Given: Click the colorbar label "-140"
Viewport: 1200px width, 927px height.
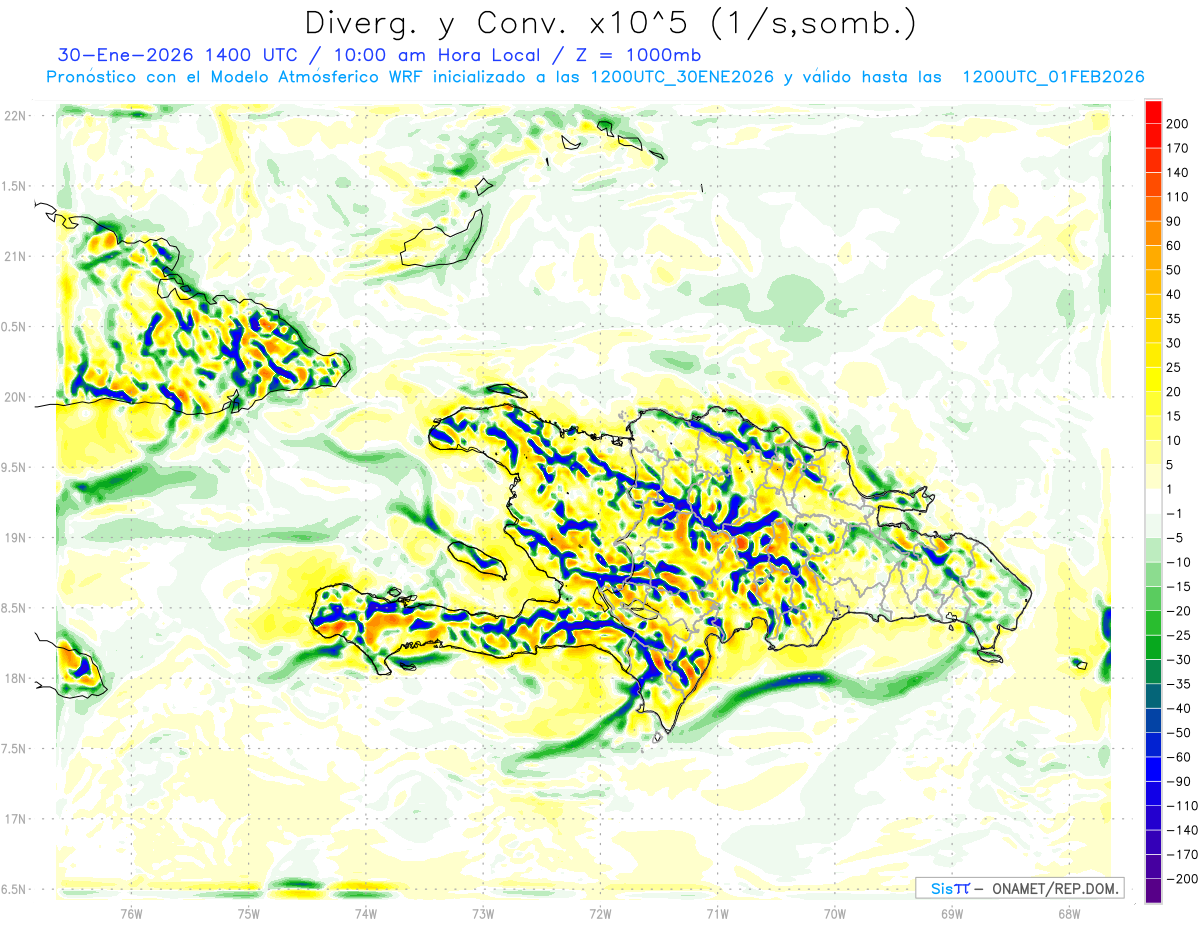Looking at the screenshot, I should pos(1182,830).
